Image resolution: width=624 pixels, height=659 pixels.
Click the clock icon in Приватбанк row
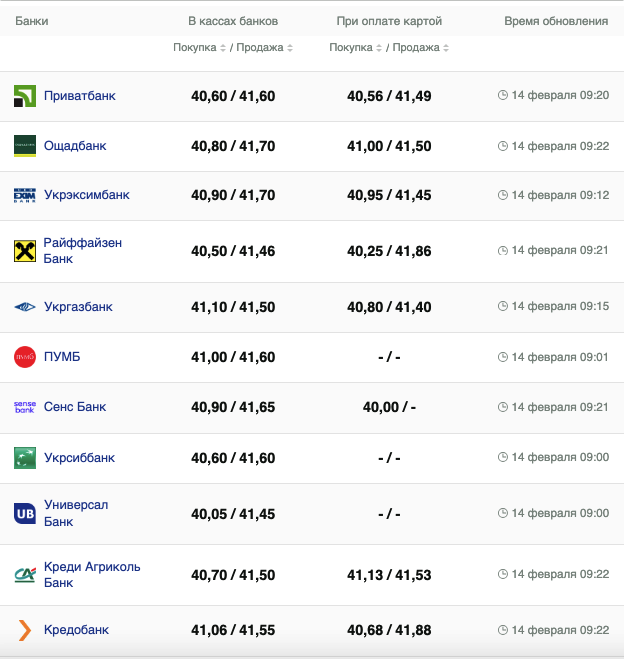pyautogui.click(x=503, y=96)
